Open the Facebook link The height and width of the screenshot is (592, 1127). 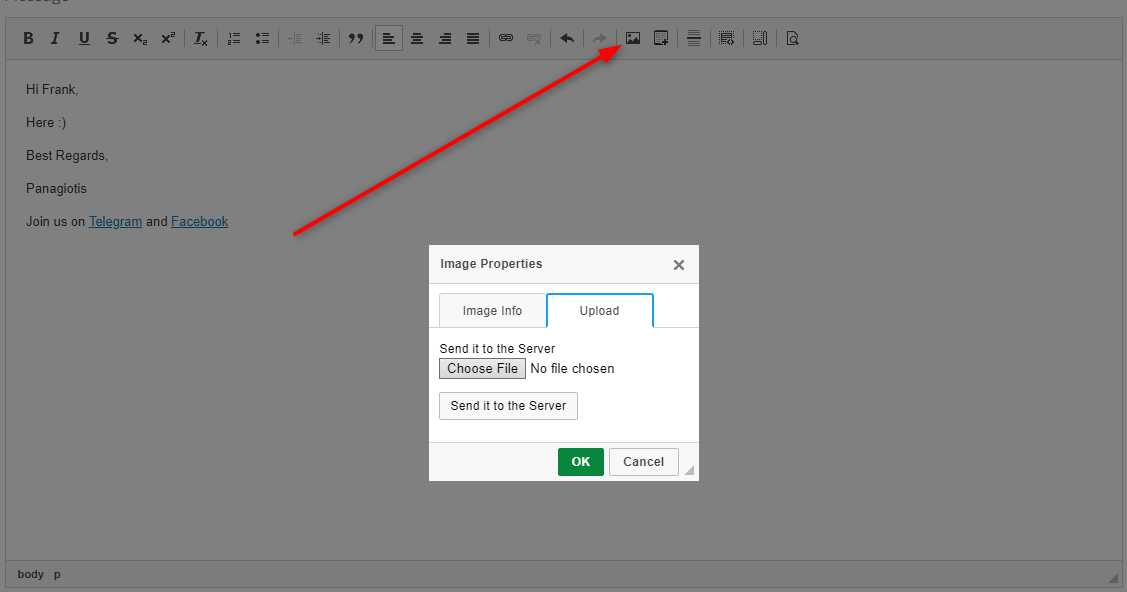pyautogui.click(x=199, y=221)
